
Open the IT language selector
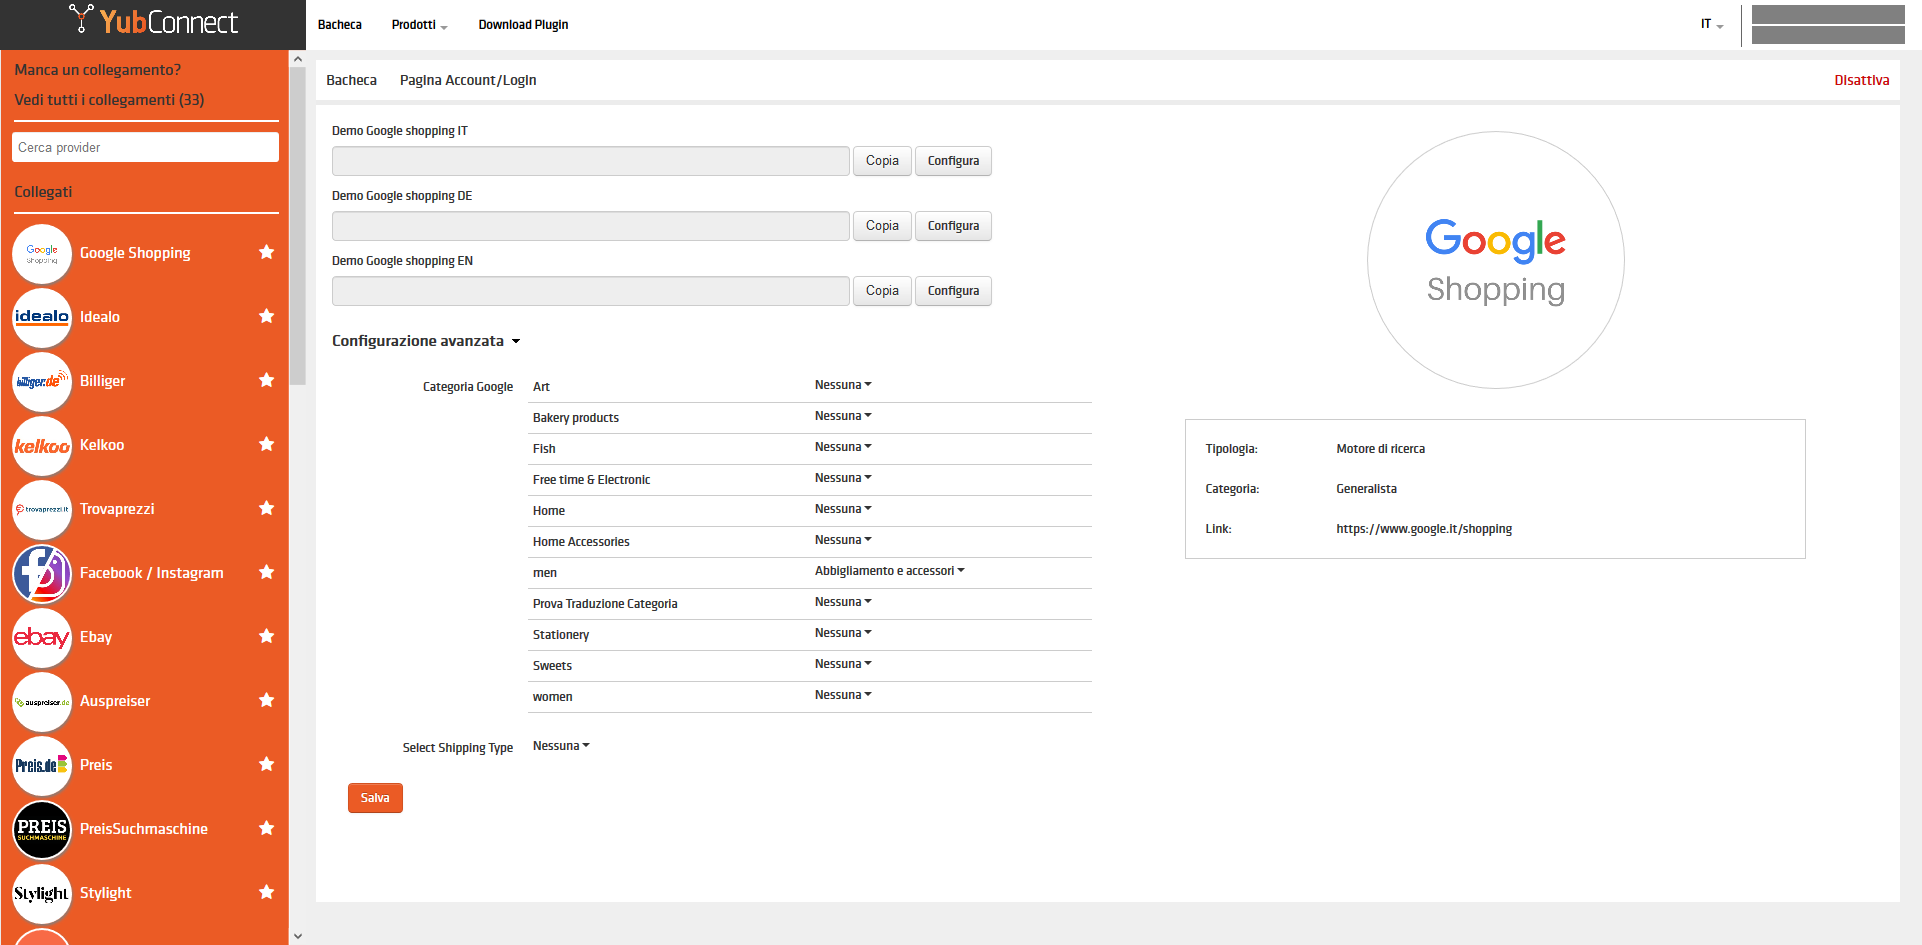[1712, 24]
